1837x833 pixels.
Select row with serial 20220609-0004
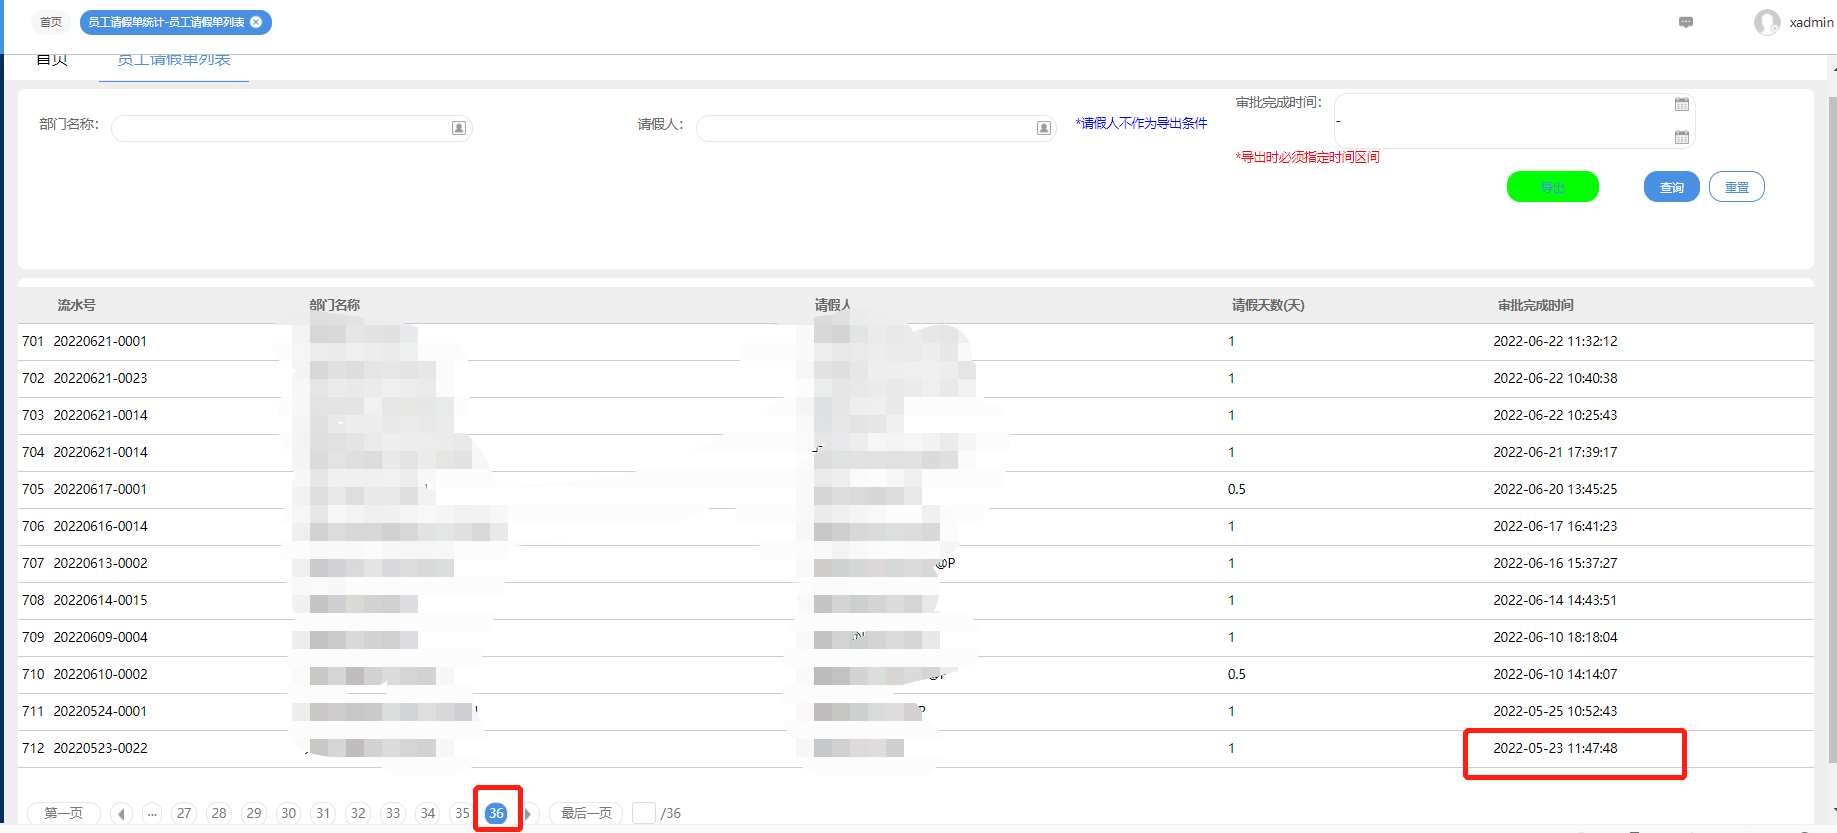915,638
